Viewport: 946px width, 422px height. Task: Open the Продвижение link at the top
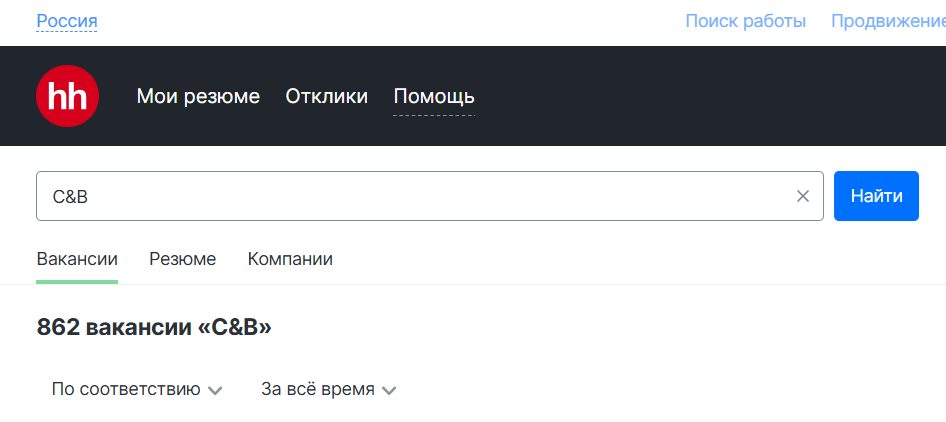pos(888,21)
